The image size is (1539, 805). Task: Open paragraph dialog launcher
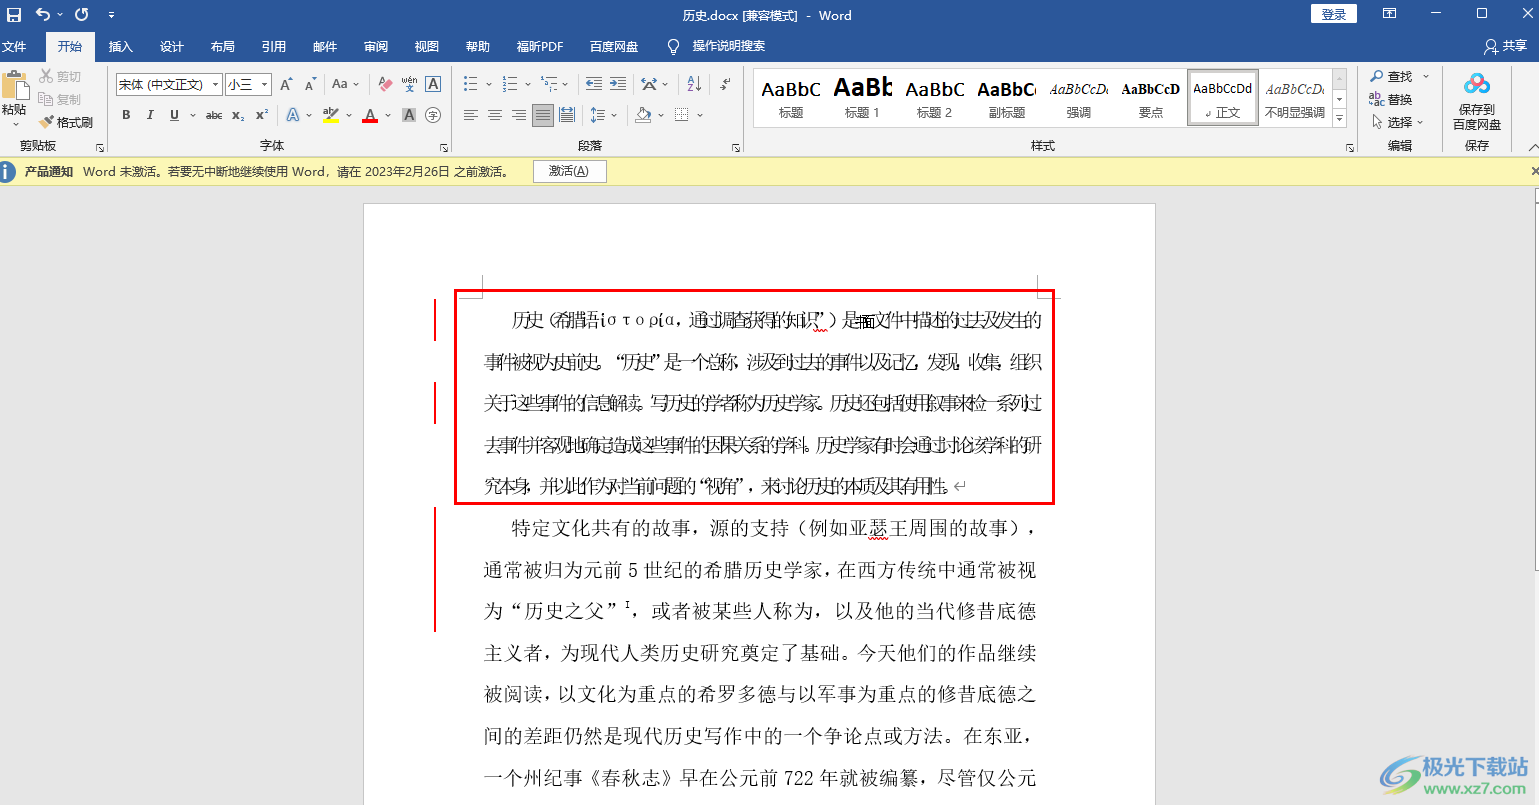tap(736, 147)
